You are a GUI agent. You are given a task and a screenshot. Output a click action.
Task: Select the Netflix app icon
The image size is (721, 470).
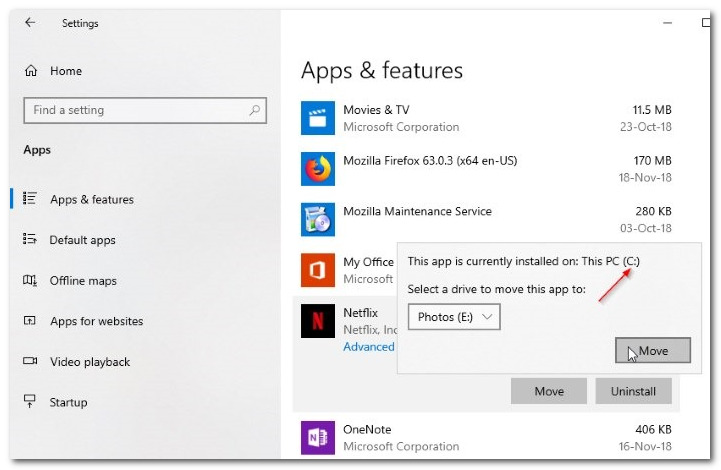318,321
